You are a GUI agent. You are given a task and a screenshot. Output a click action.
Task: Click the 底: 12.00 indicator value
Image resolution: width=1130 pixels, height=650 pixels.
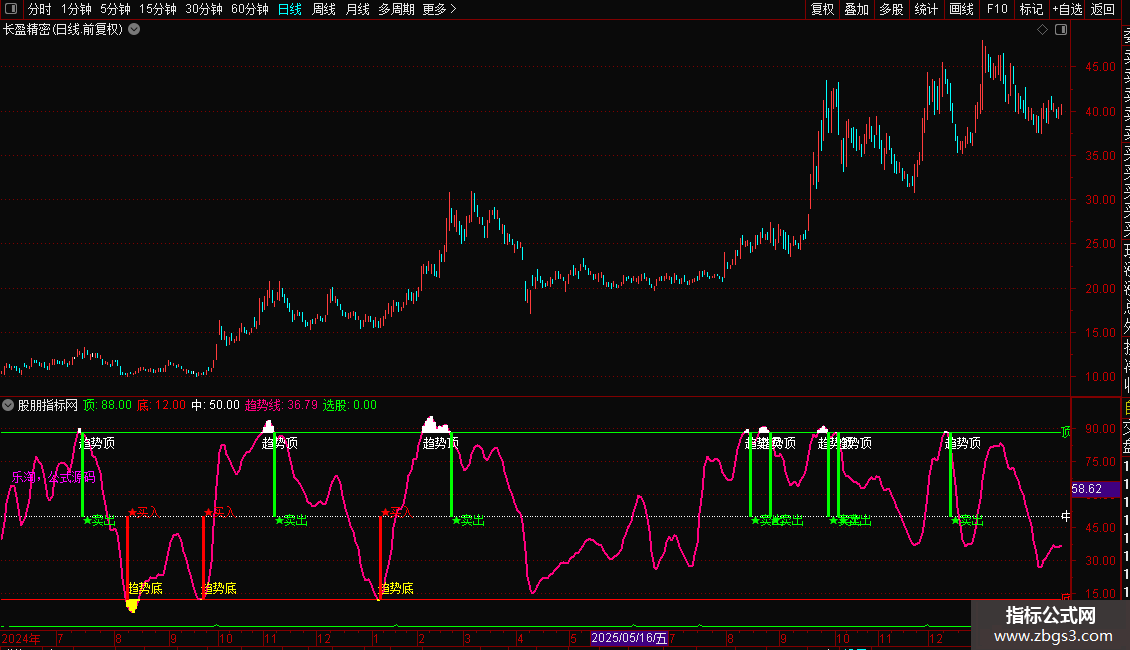tap(161, 405)
